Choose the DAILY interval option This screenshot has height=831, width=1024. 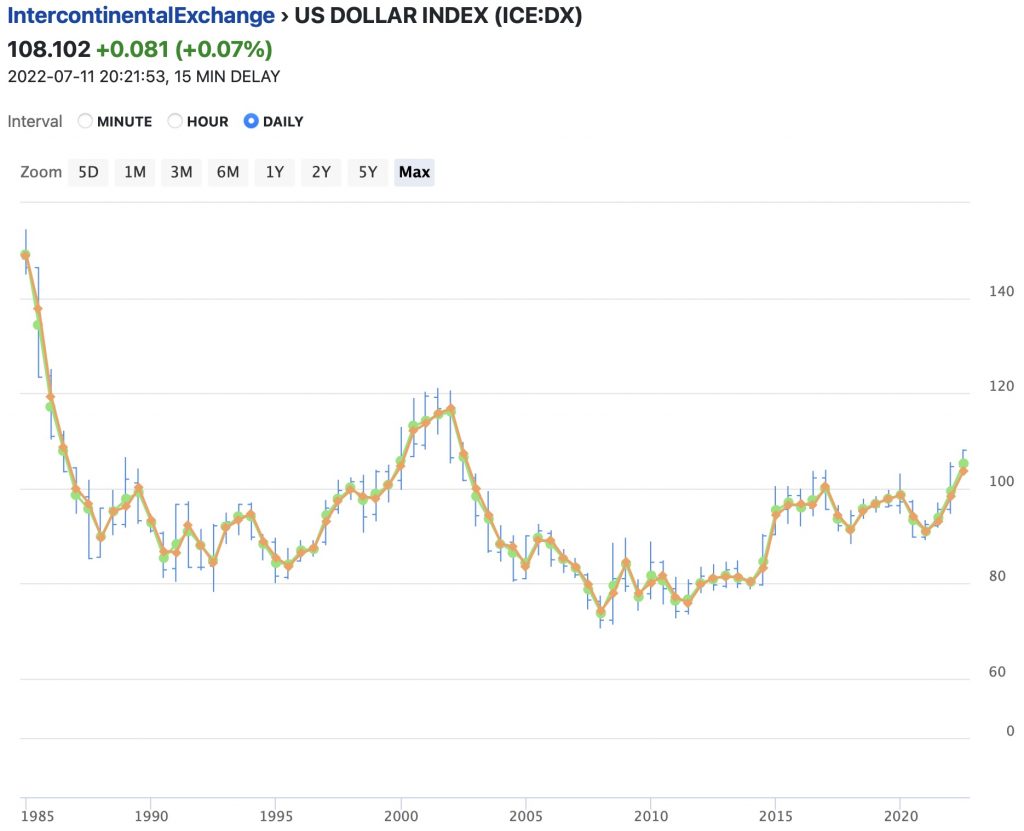point(251,121)
